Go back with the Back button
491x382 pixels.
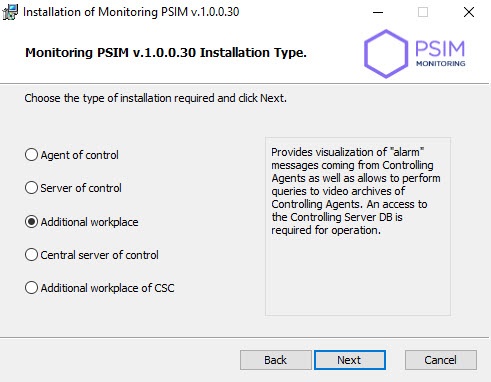pyautogui.click(x=276, y=360)
